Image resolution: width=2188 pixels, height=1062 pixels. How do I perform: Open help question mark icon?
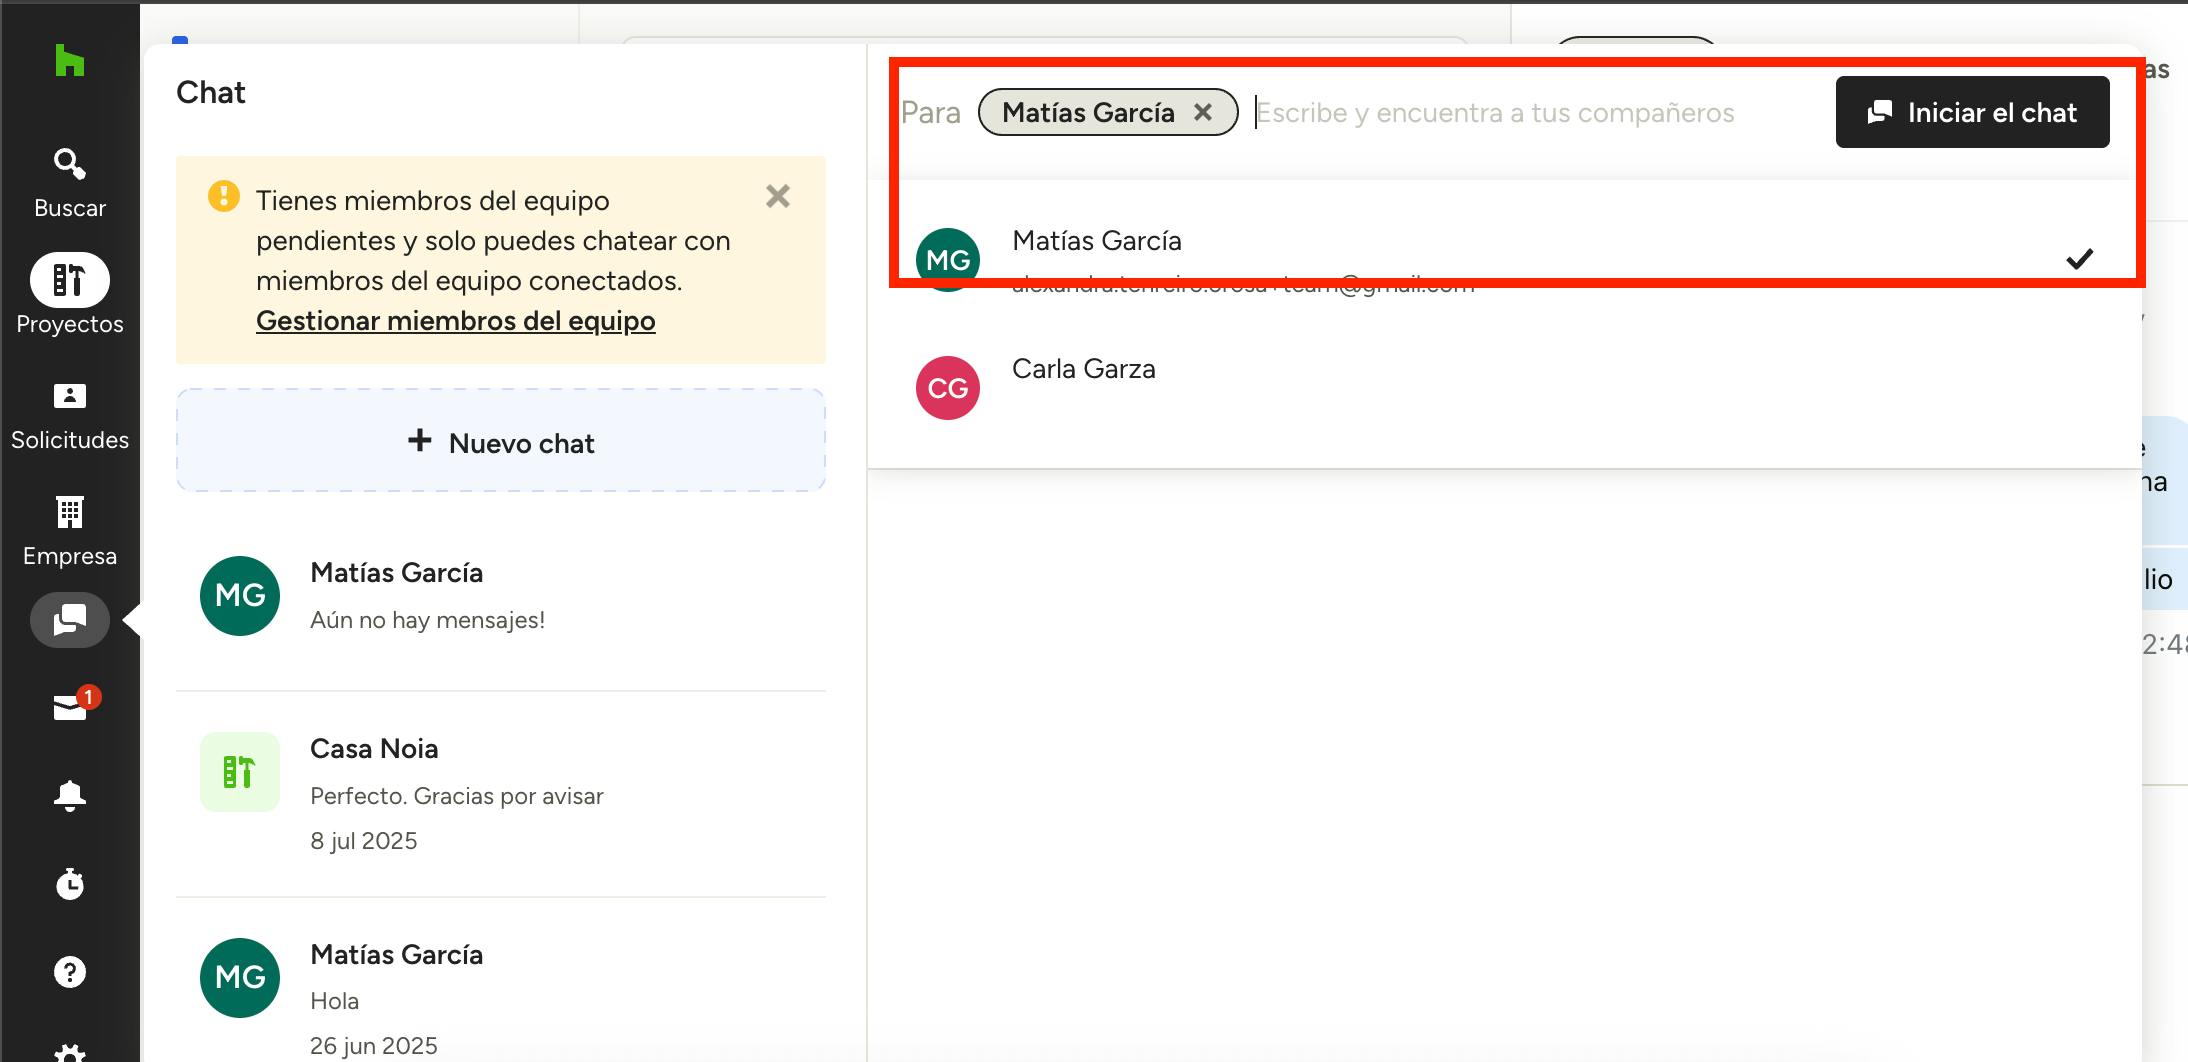pyautogui.click(x=70, y=972)
